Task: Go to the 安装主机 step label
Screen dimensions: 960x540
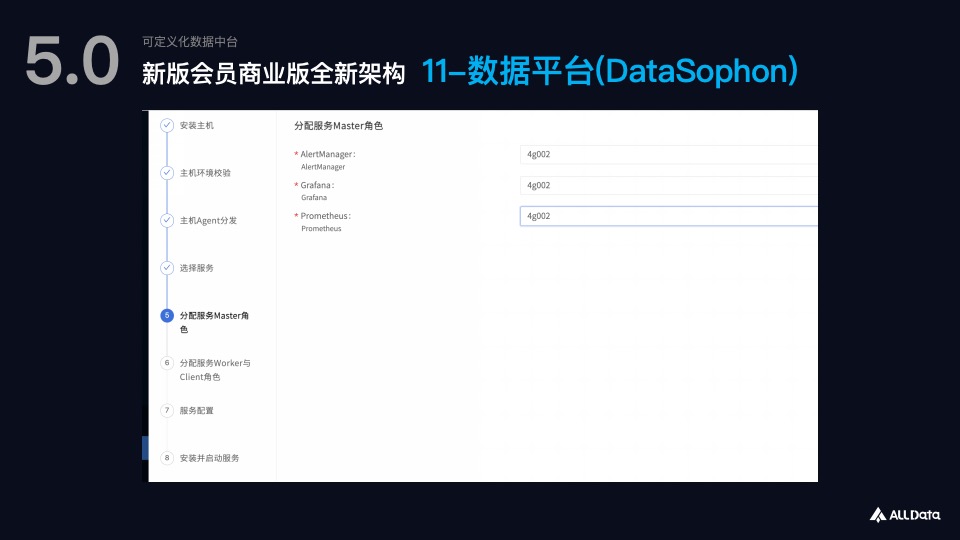Action: click(197, 126)
